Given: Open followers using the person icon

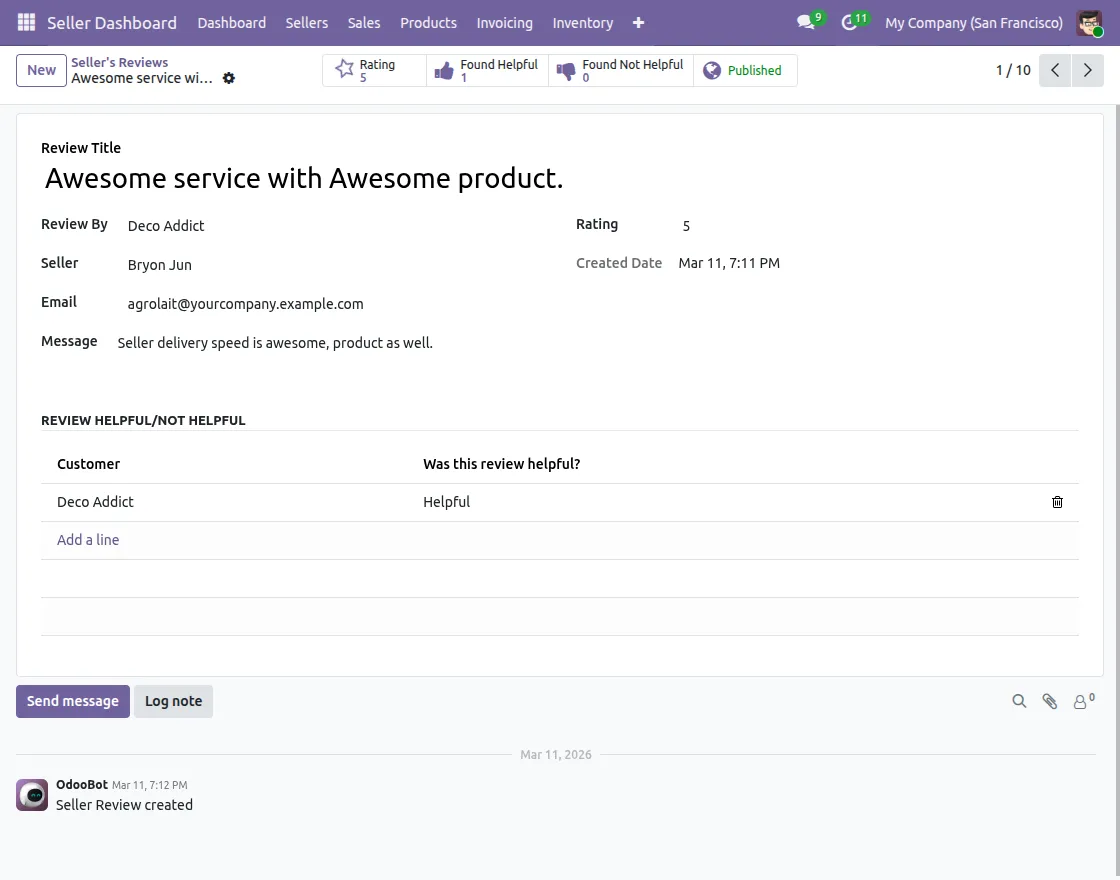Looking at the screenshot, I should 1081,701.
